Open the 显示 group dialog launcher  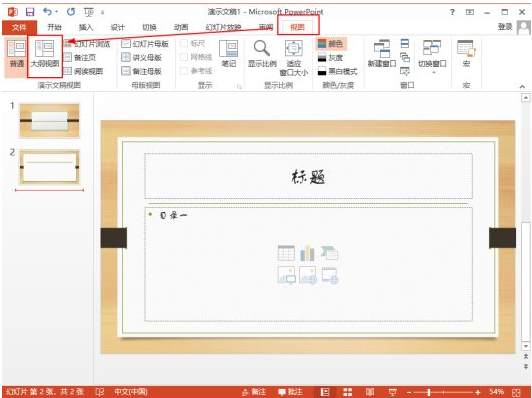click(240, 87)
